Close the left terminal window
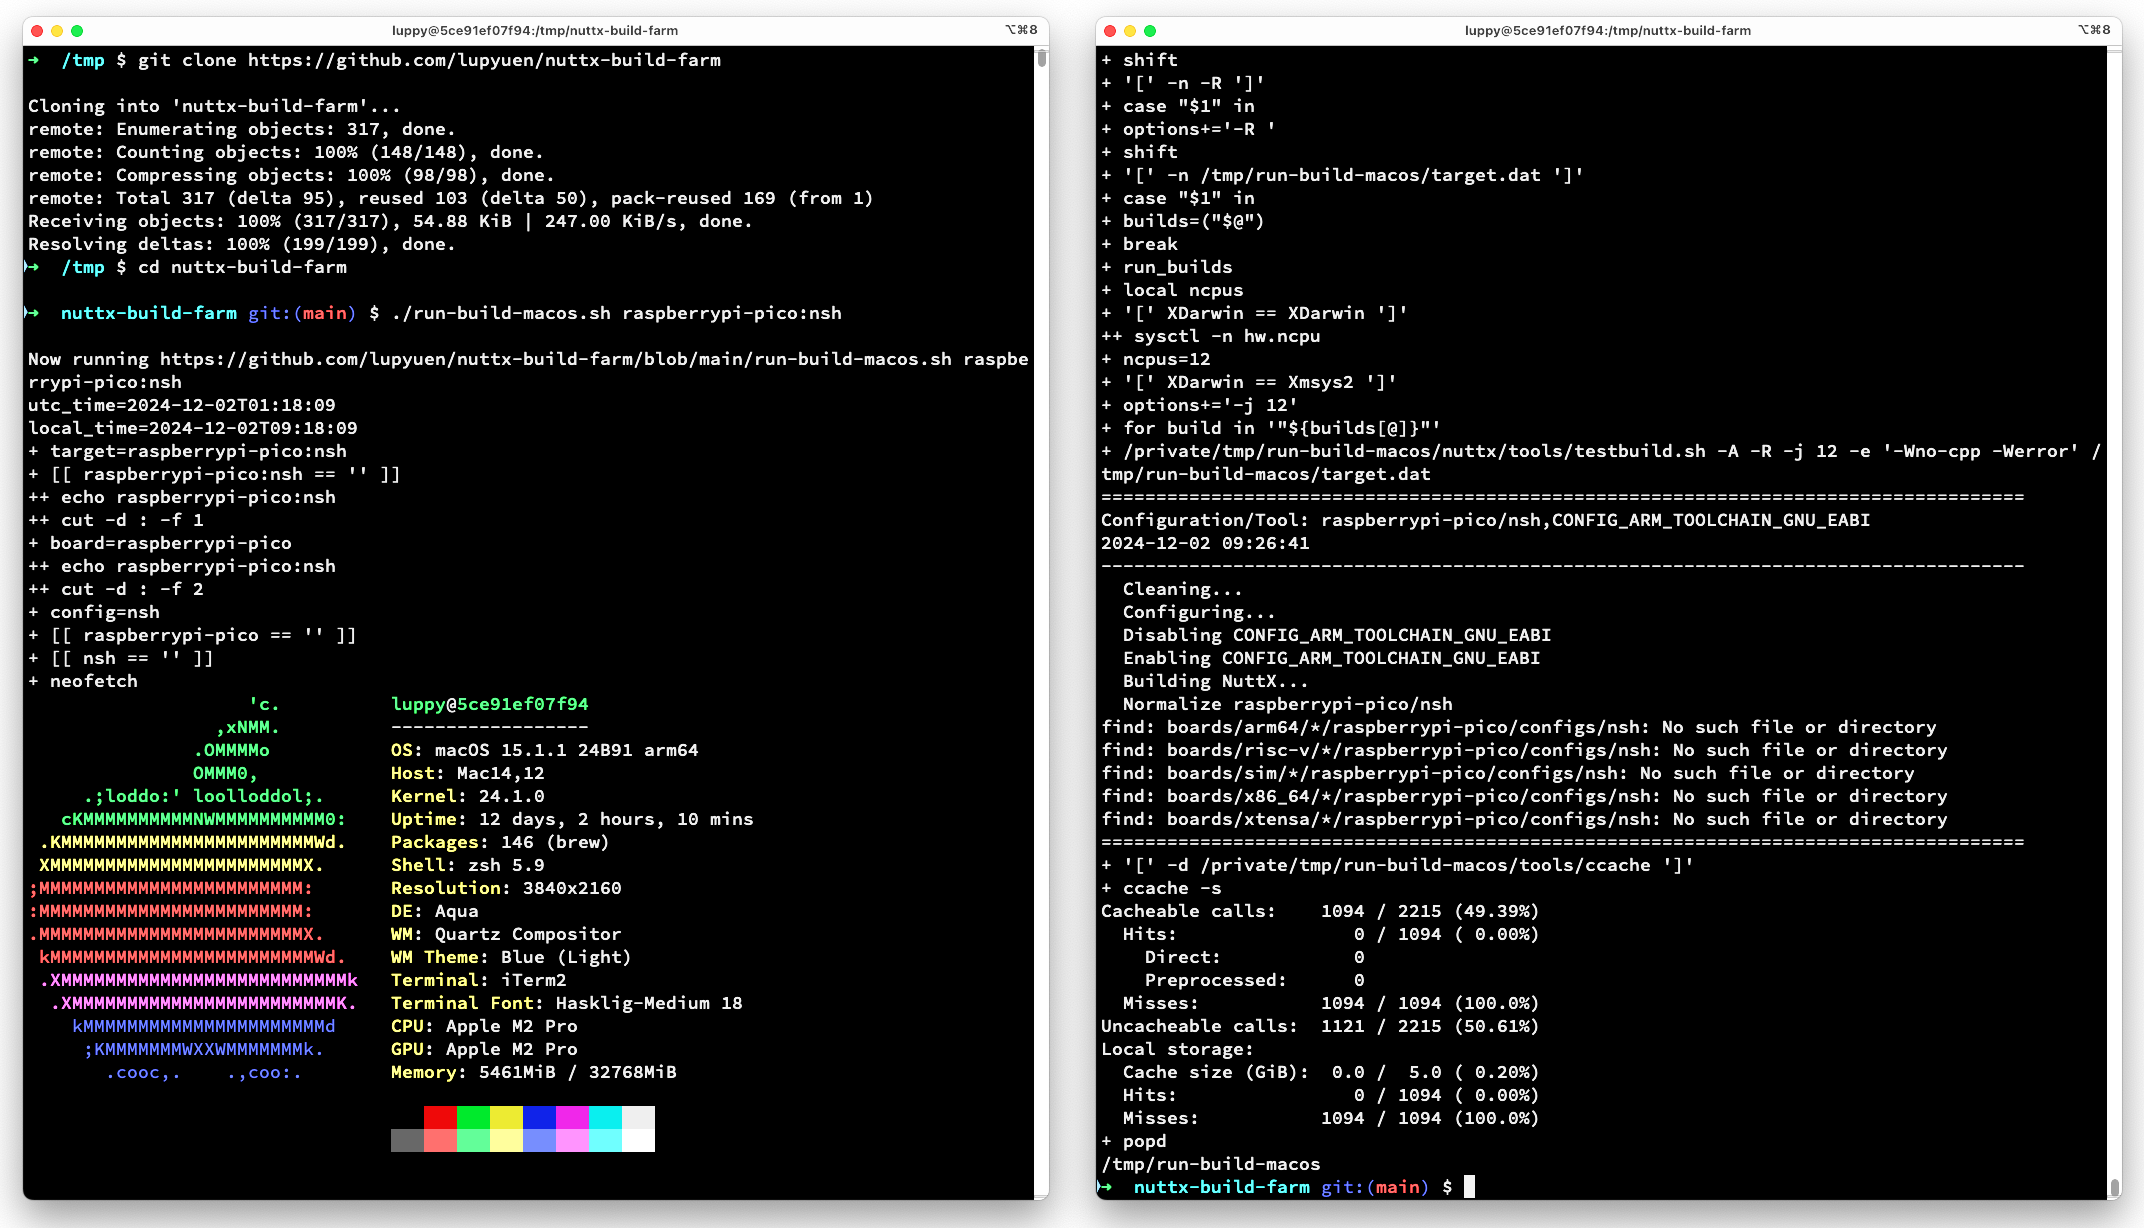Image resolution: width=2144 pixels, height=1228 pixels. pos(37,31)
